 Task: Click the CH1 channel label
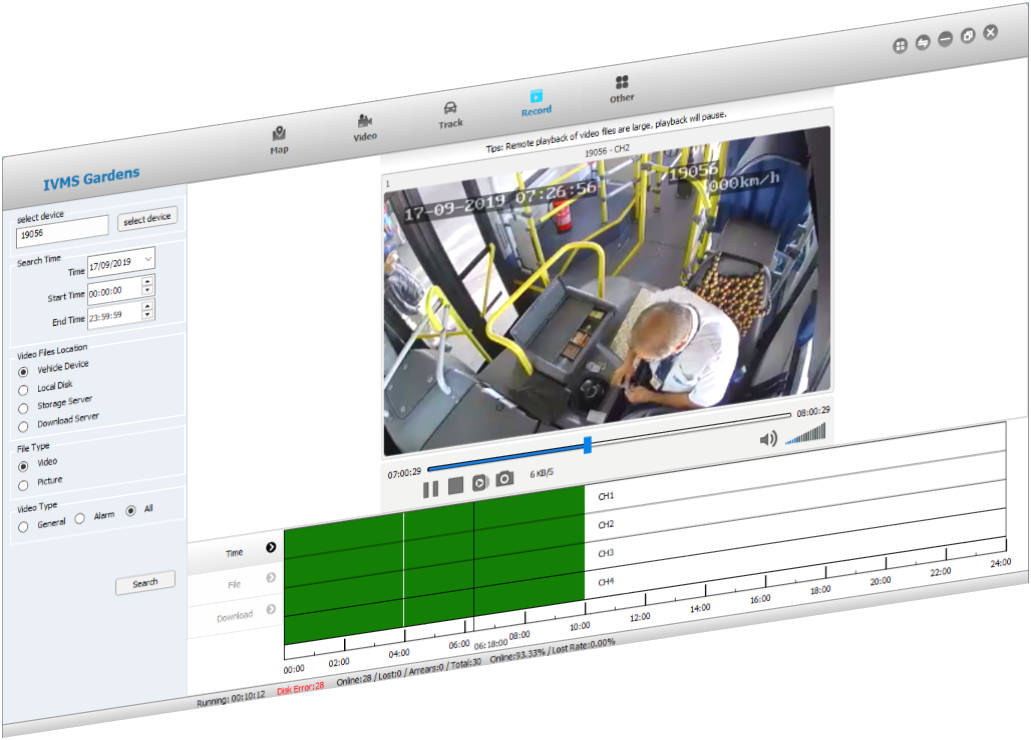tap(606, 496)
